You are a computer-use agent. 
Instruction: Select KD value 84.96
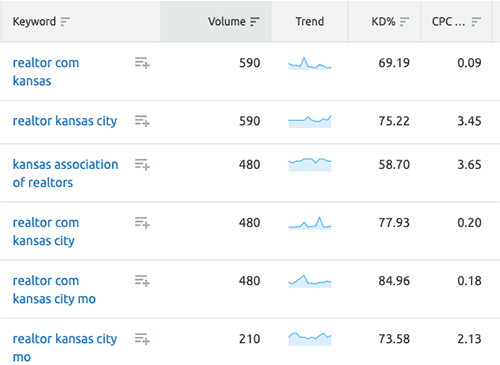[394, 281]
